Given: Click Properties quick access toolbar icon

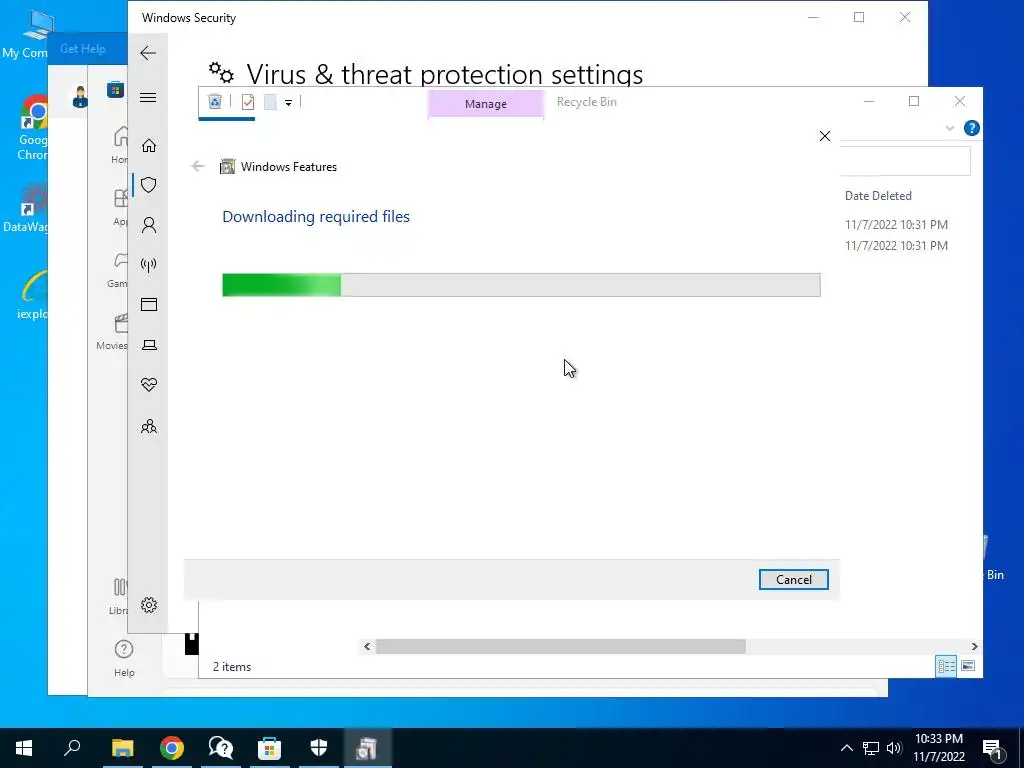Looking at the screenshot, I should [x=248, y=102].
